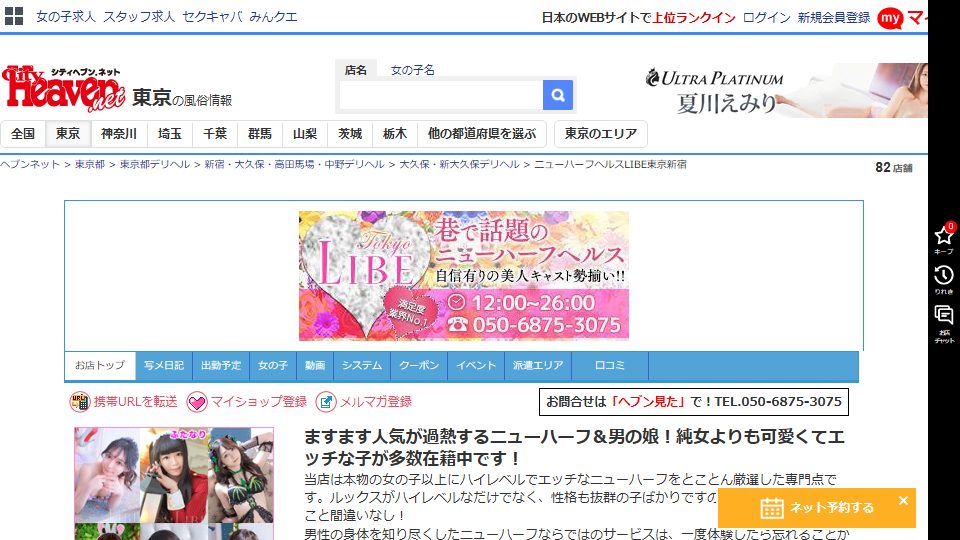
Task: Click the 携帯URLを転送 phone icon
Action: [x=80, y=402]
